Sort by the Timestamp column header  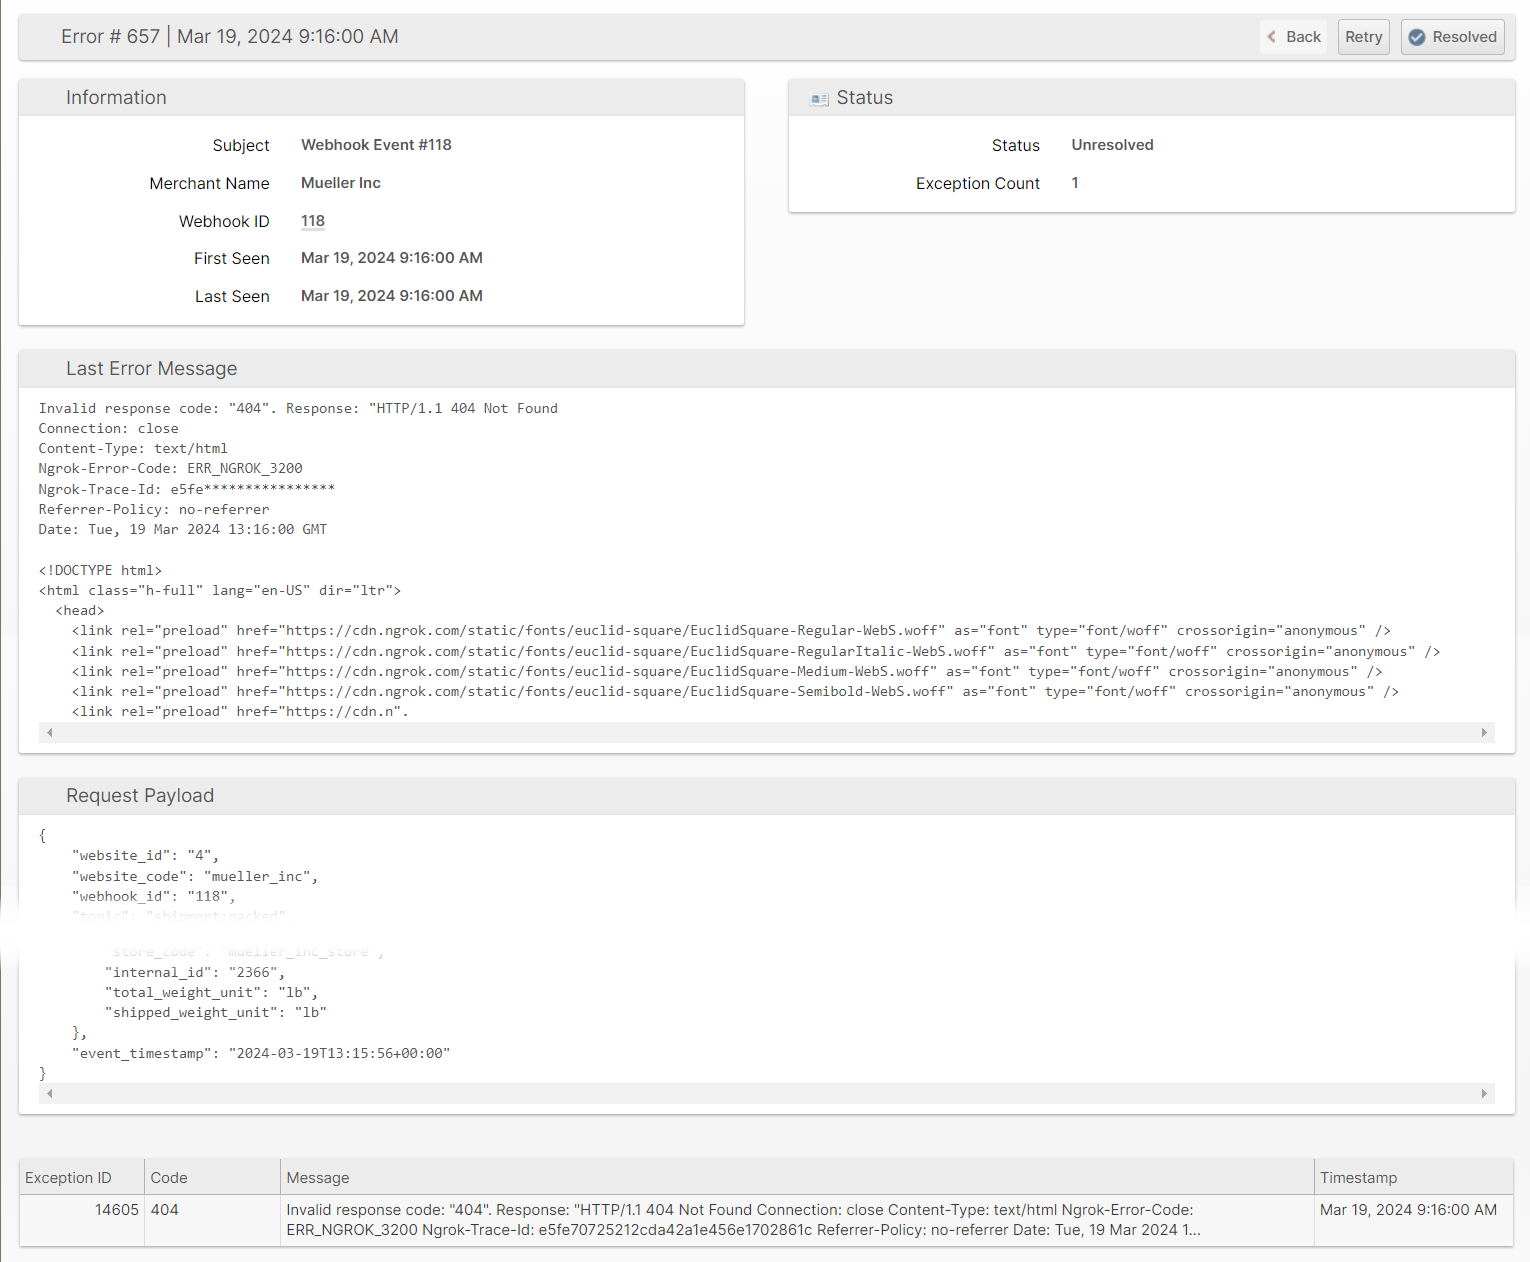[x=1358, y=1178]
